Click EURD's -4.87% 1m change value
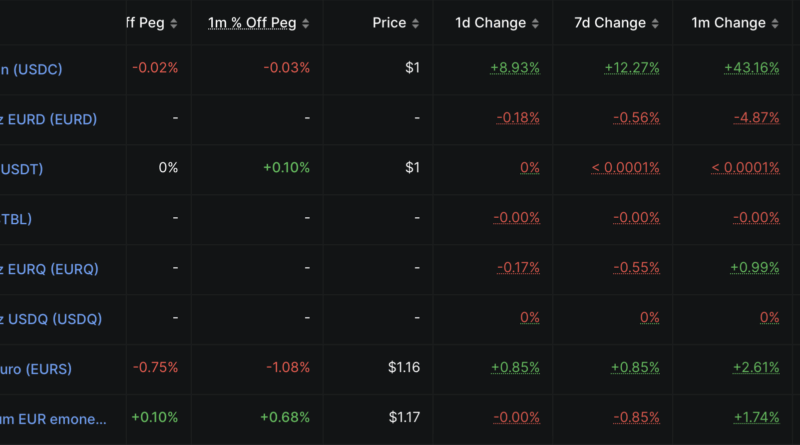The width and height of the screenshot is (800, 445). (756, 118)
